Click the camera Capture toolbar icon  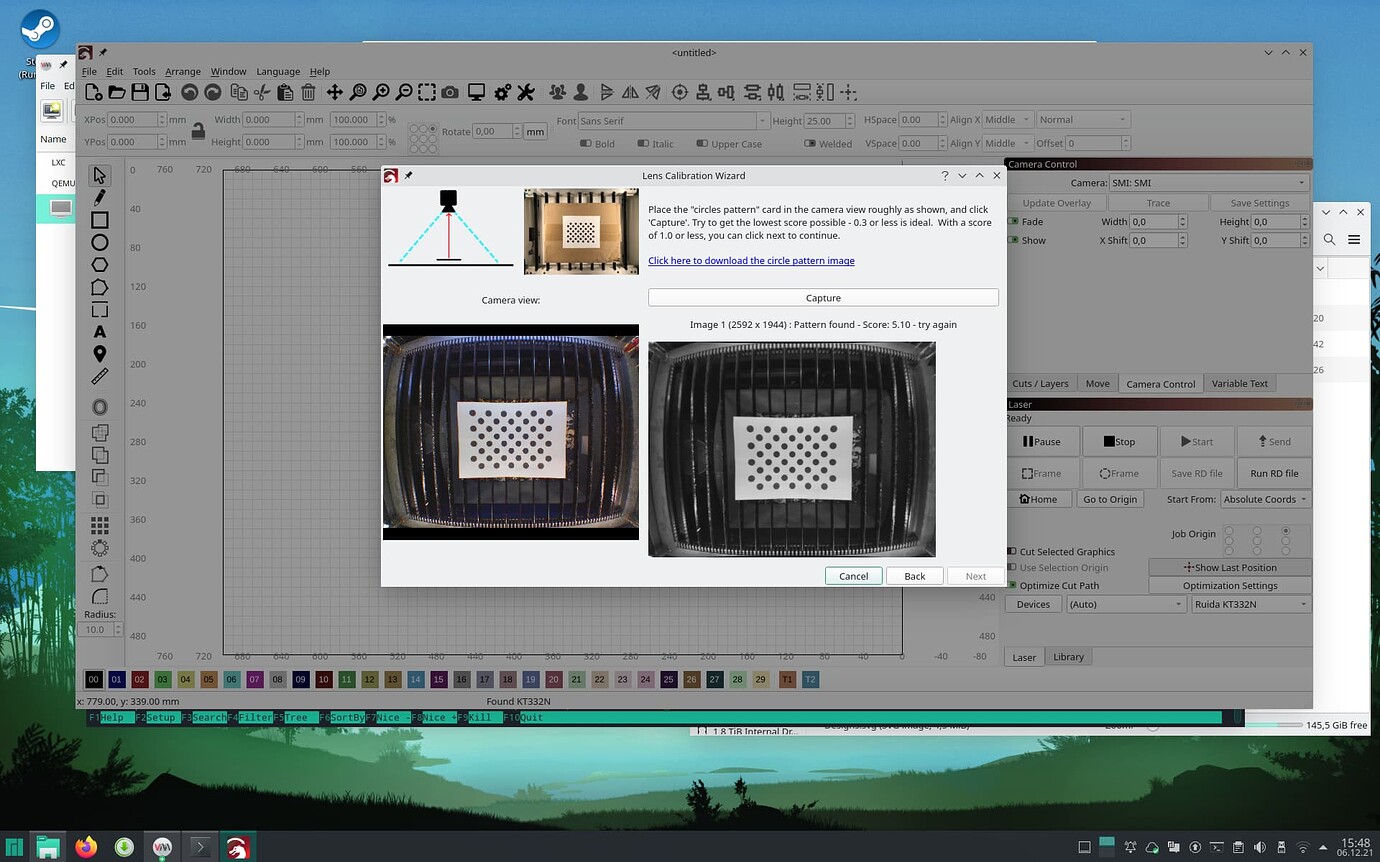pyautogui.click(x=451, y=92)
